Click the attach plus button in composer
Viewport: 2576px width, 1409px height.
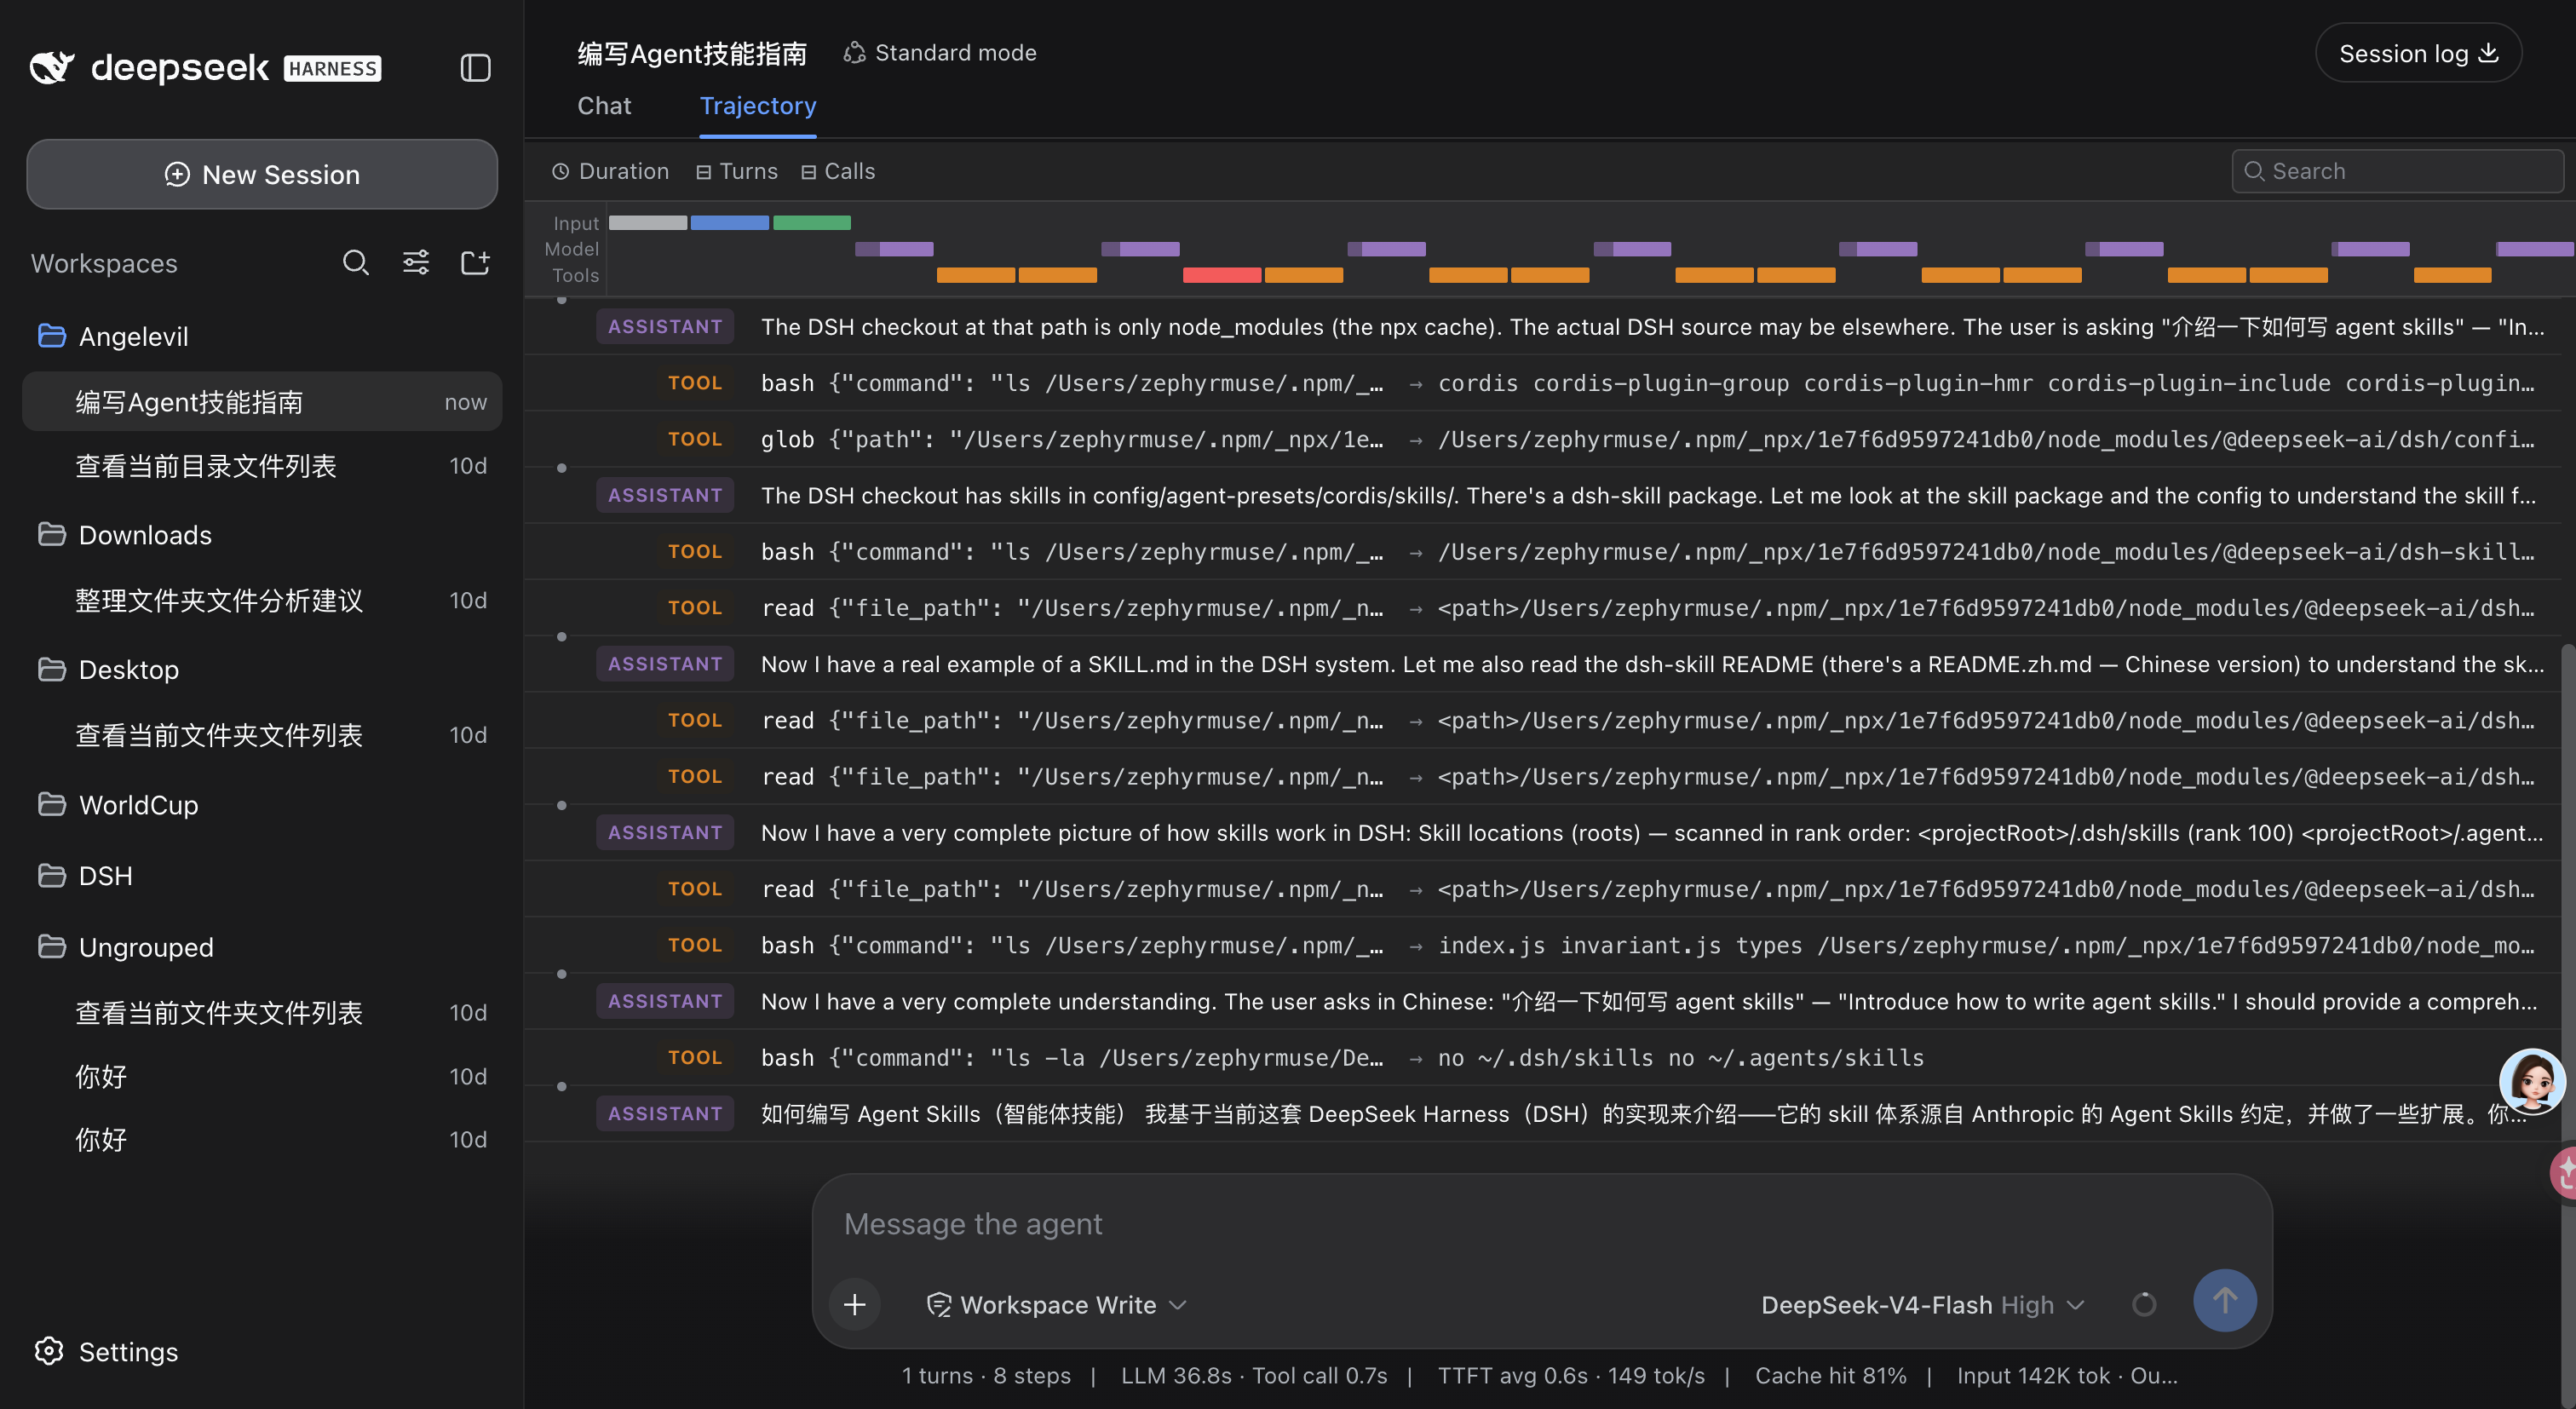[x=855, y=1304]
